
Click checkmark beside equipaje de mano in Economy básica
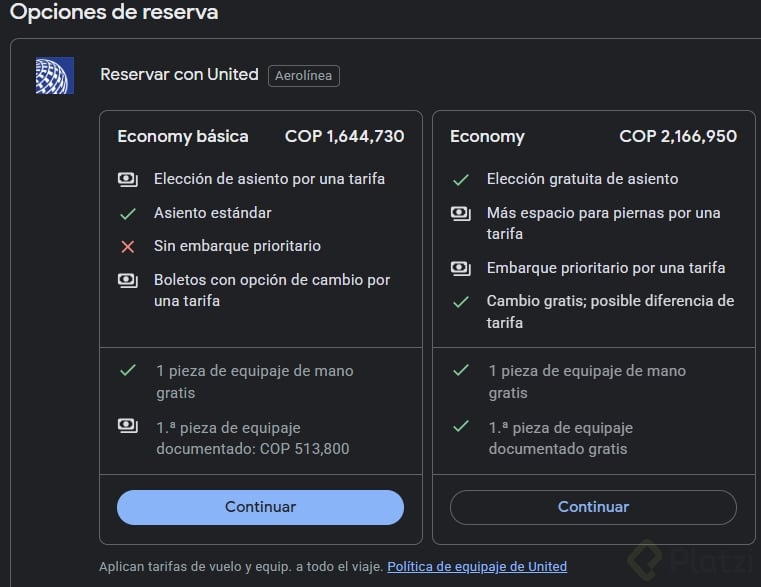click(x=128, y=370)
